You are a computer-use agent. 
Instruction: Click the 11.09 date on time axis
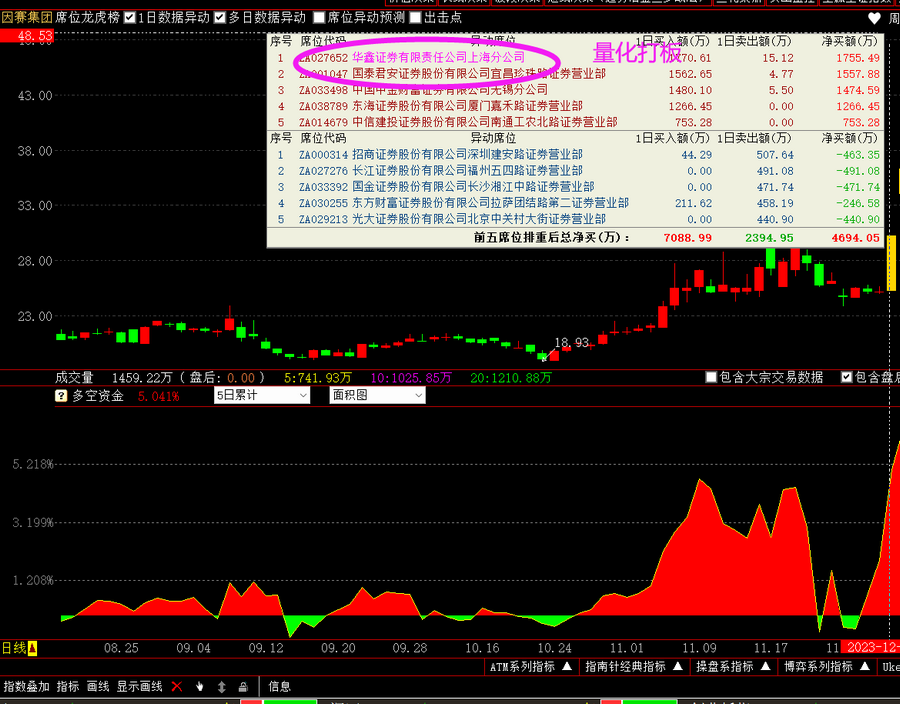click(x=699, y=648)
